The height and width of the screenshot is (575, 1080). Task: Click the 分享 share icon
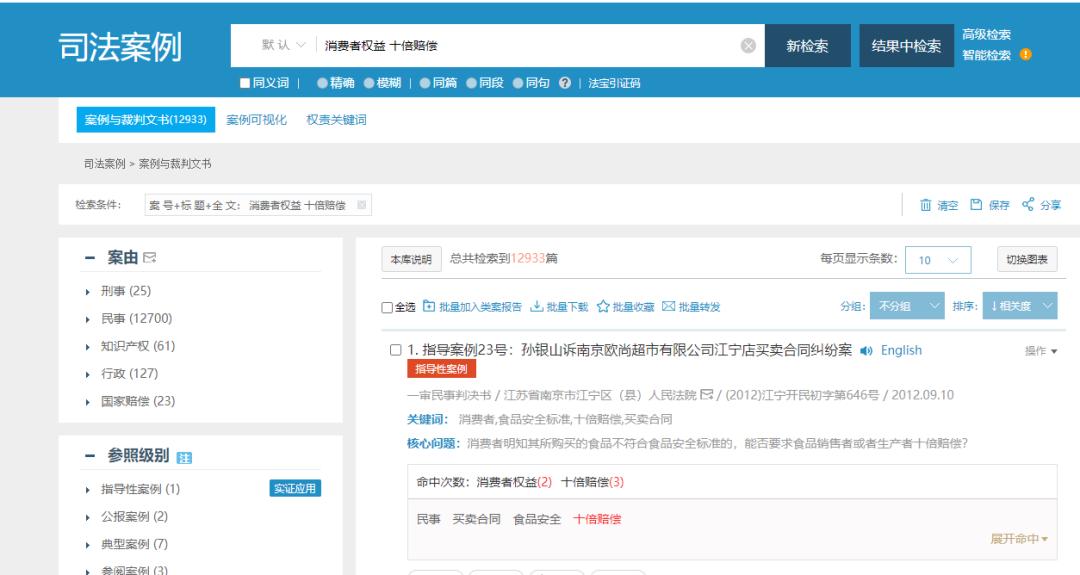click(1028, 204)
